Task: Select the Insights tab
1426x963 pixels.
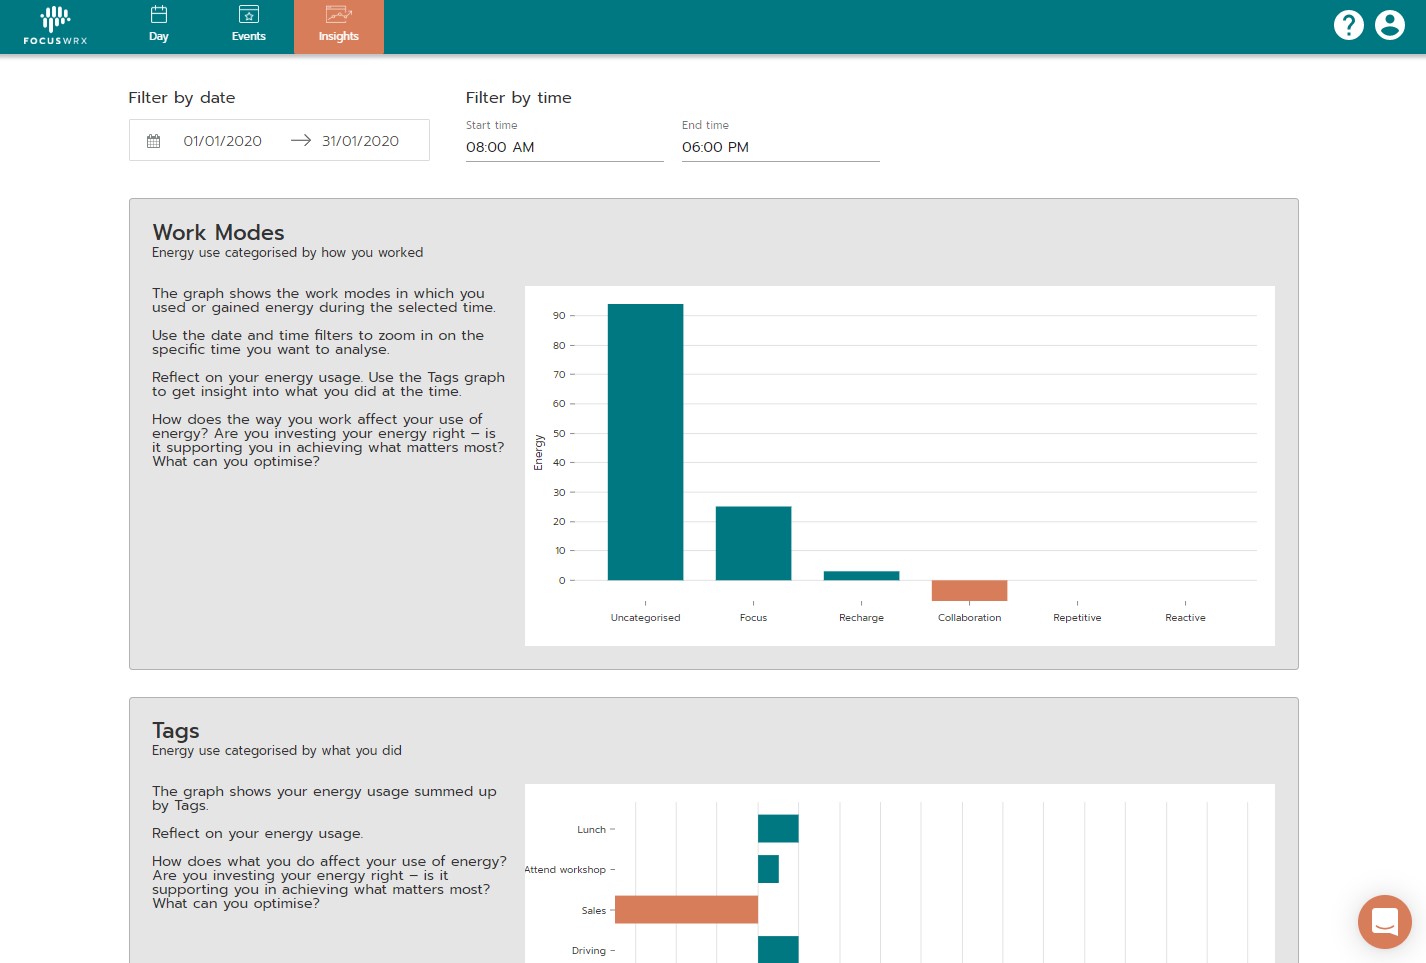Action: click(x=339, y=26)
